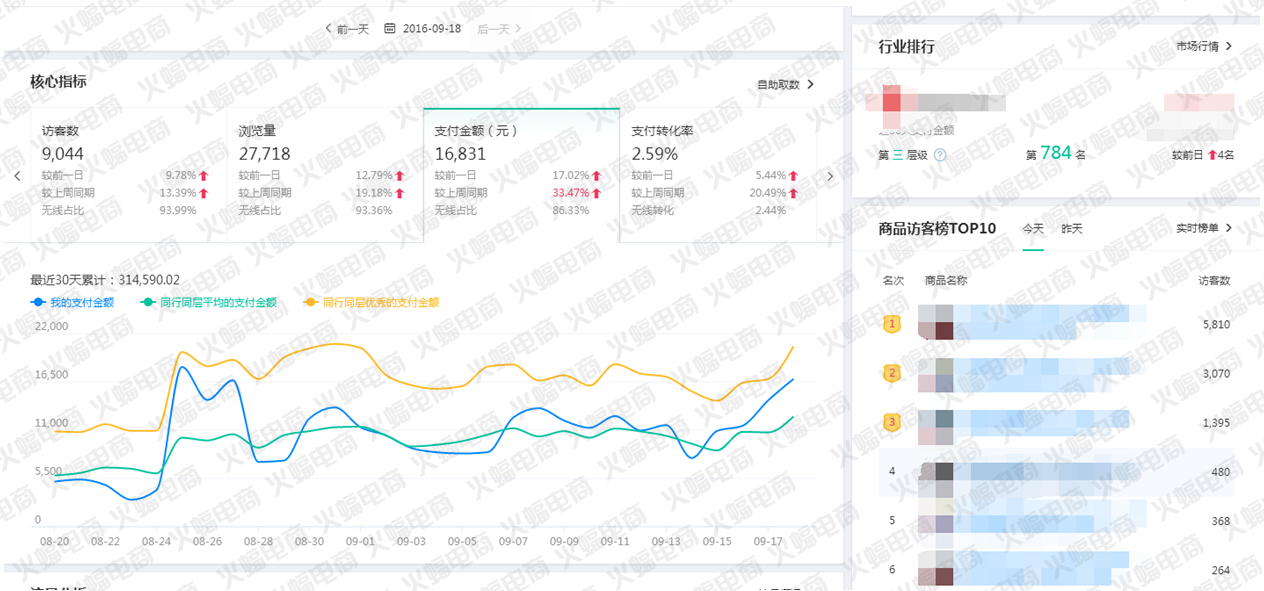Click rank 3 badge icon
This screenshot has width=1264, height=591.
coord(892,422)
